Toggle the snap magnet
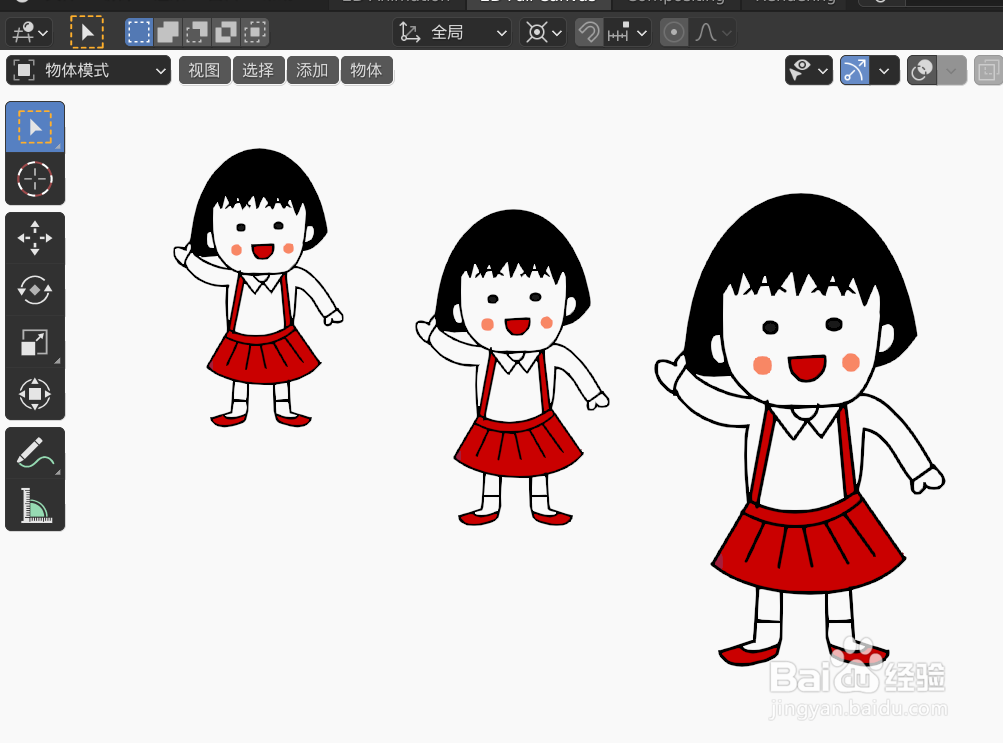The width and height of the screenshot is (1003, 743). tap(589, 32)
